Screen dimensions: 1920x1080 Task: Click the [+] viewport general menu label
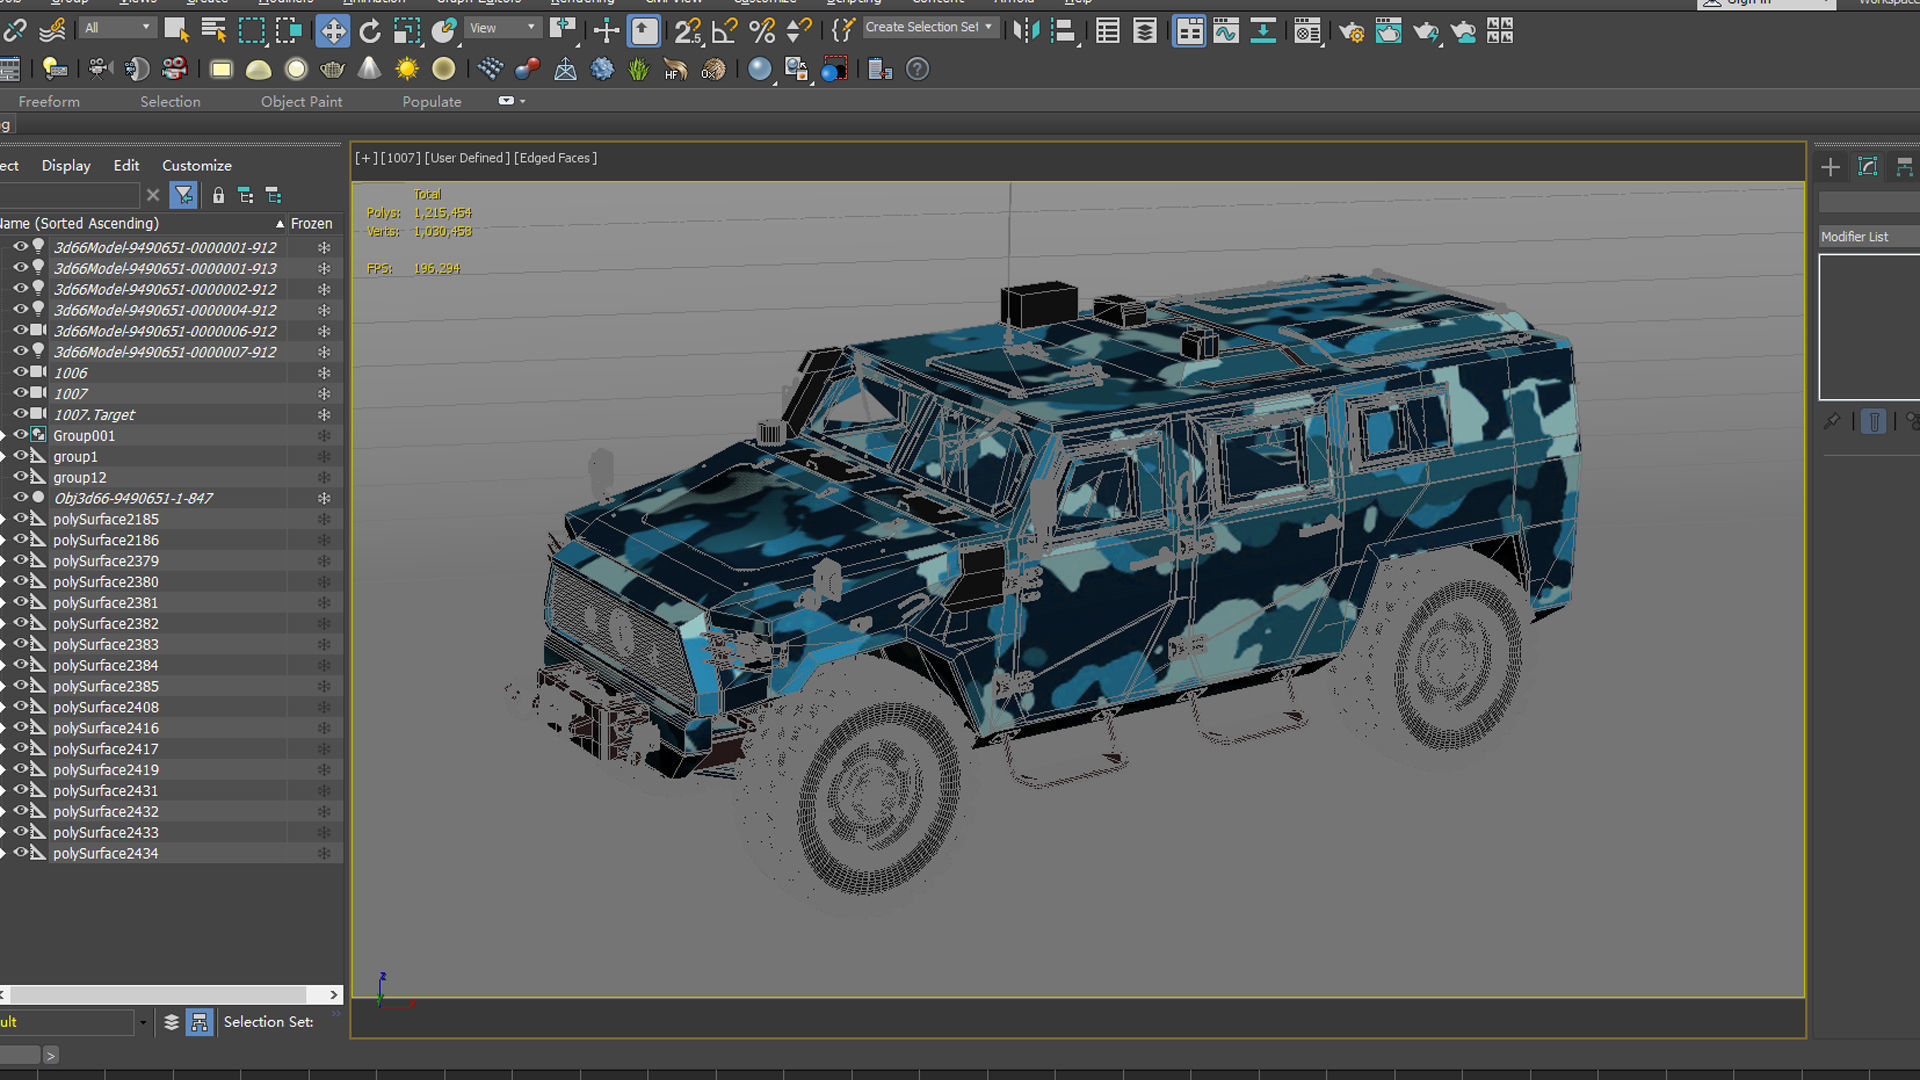(x=365, y=158)
